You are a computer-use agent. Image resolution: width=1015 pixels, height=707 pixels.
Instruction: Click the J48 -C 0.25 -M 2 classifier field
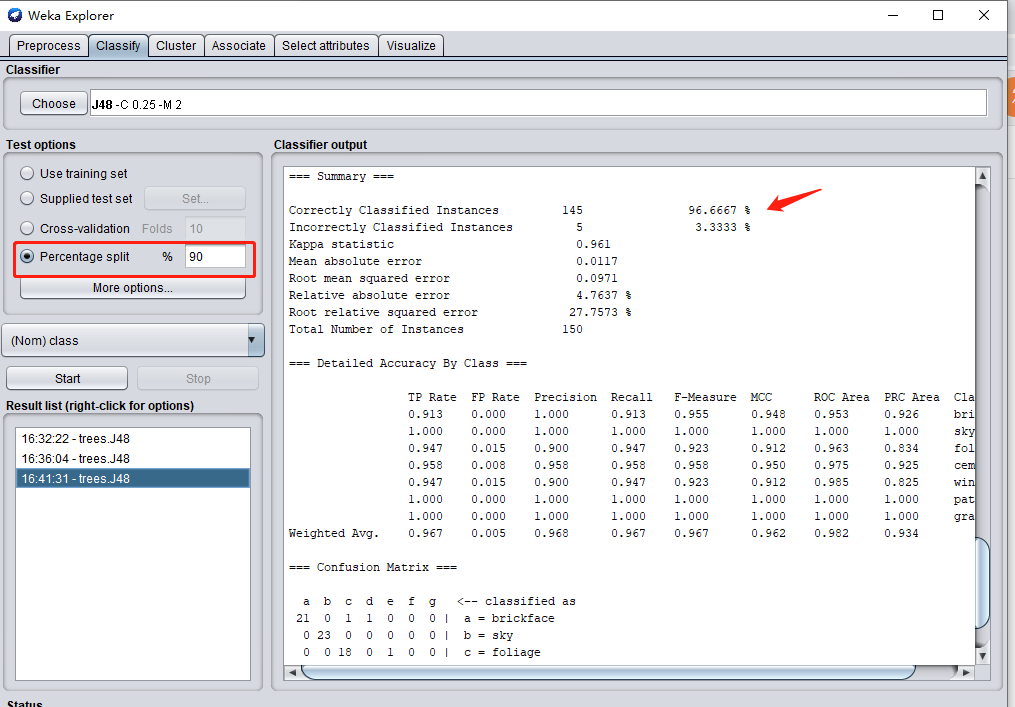538,104
